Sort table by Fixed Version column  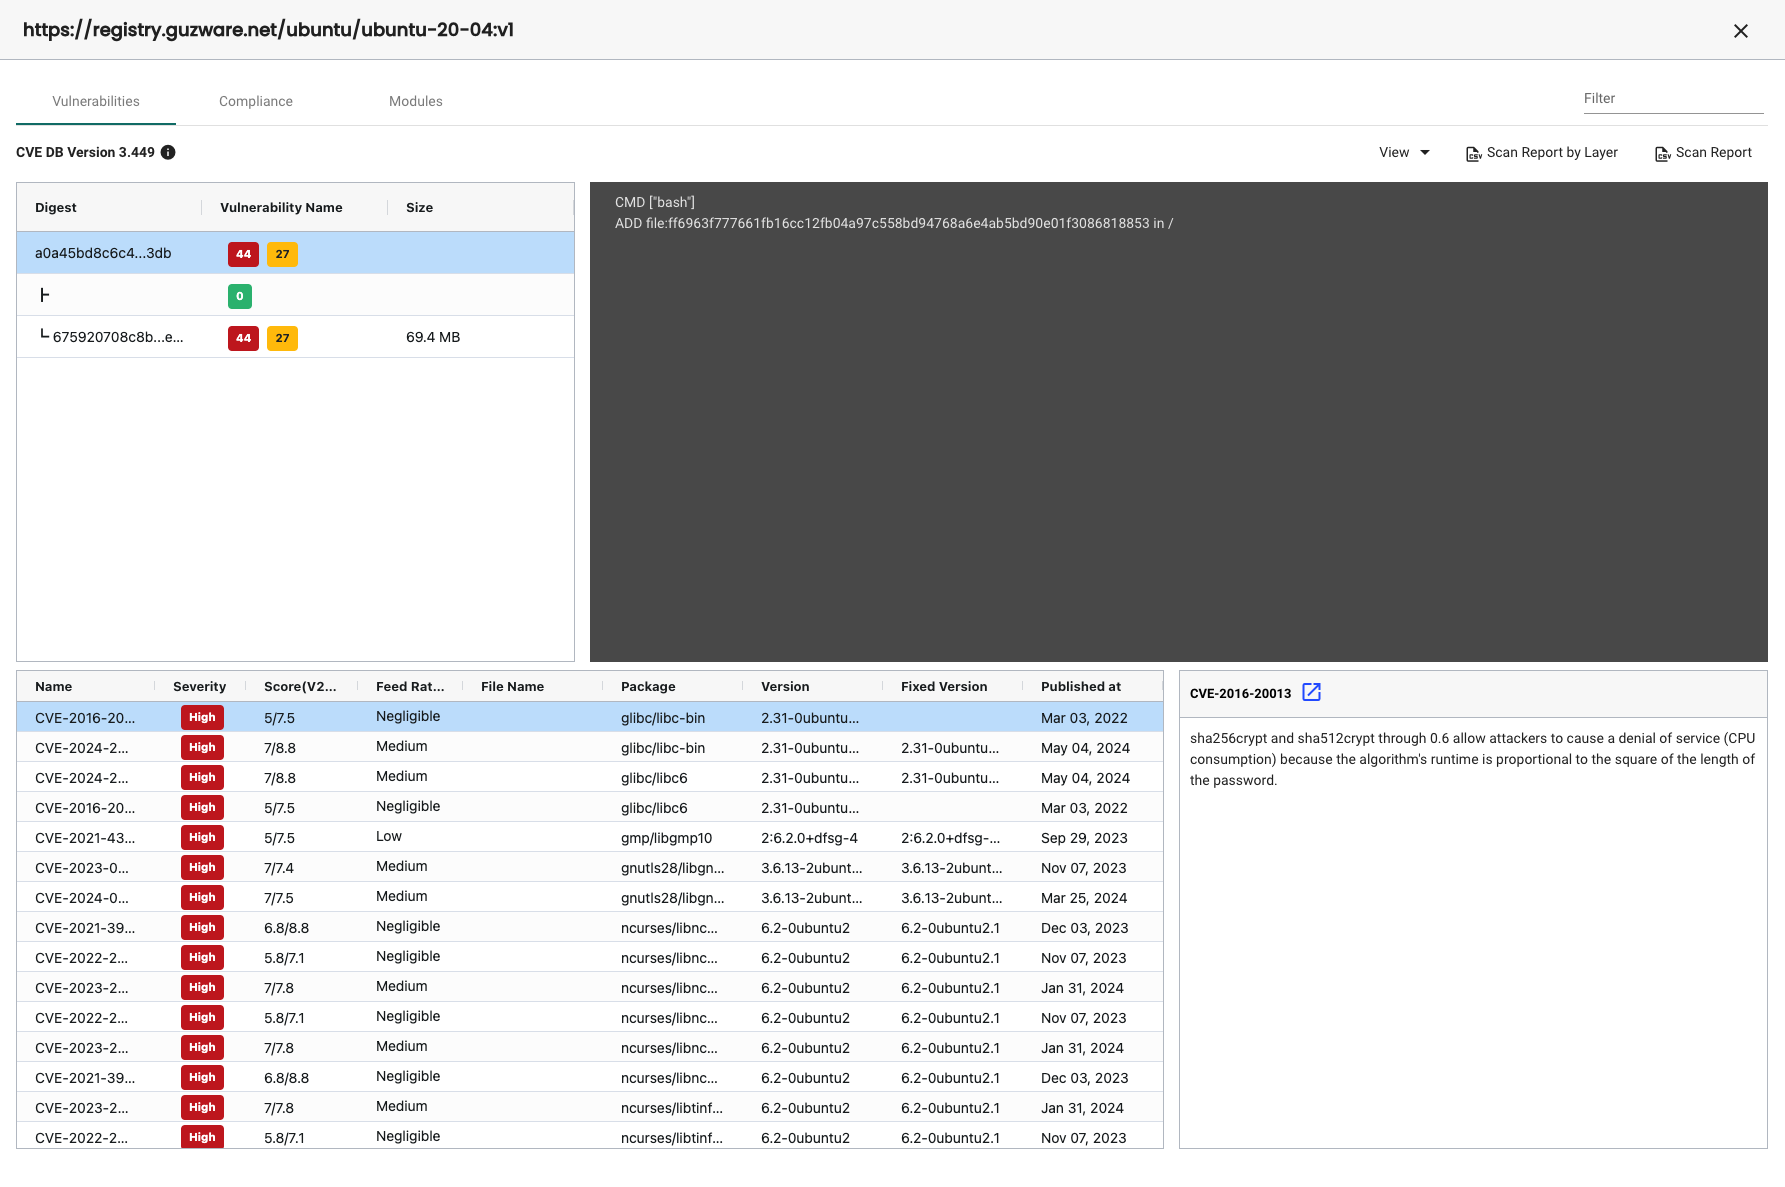coord(944,686)
